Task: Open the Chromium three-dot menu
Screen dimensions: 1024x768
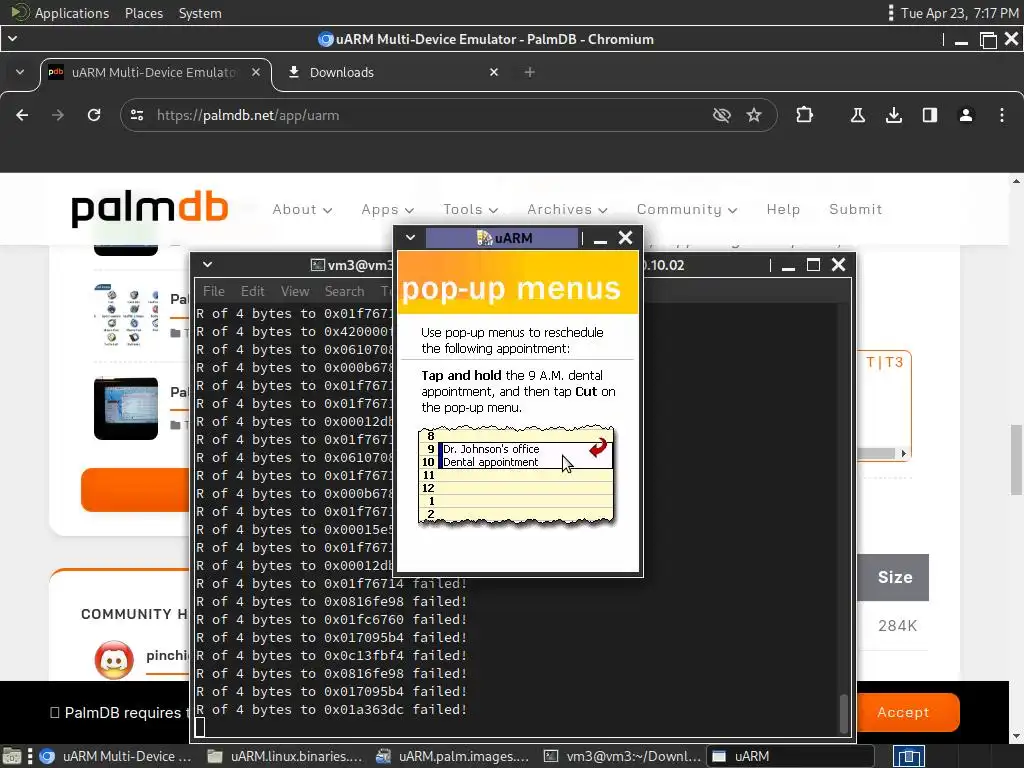Action: [1002, 115]
